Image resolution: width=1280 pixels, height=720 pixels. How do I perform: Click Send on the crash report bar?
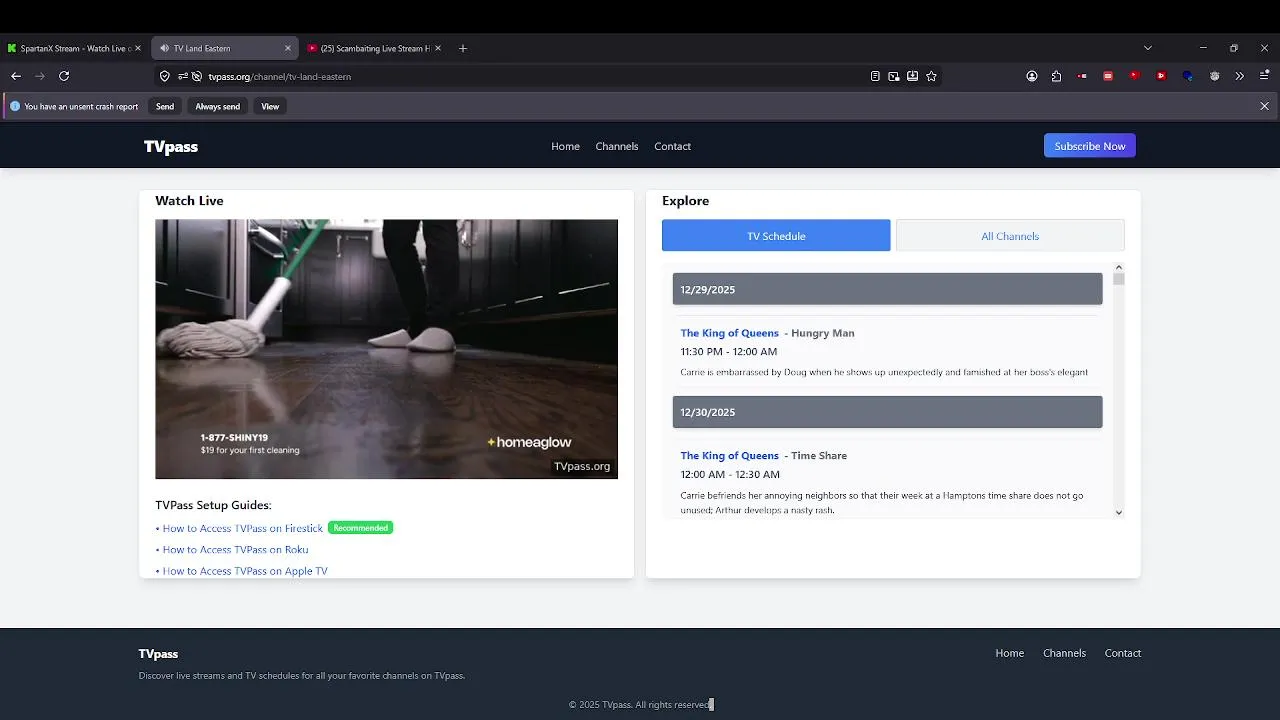(x=165, y=106)
